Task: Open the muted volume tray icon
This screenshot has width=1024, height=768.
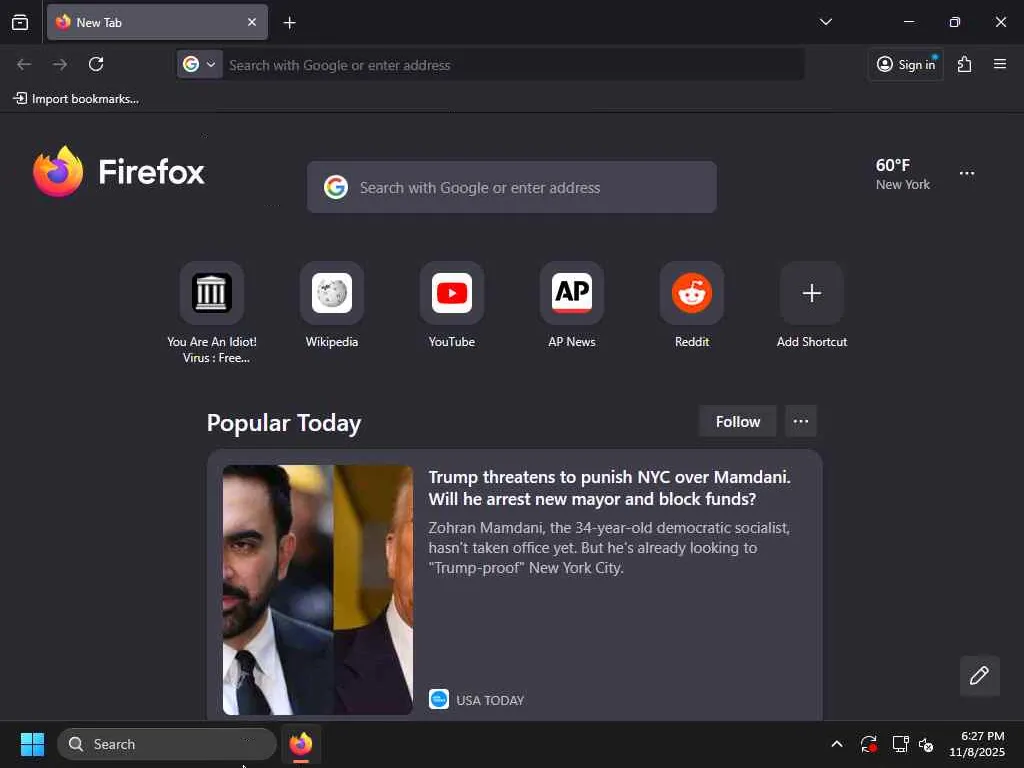Action: [925, 744]
